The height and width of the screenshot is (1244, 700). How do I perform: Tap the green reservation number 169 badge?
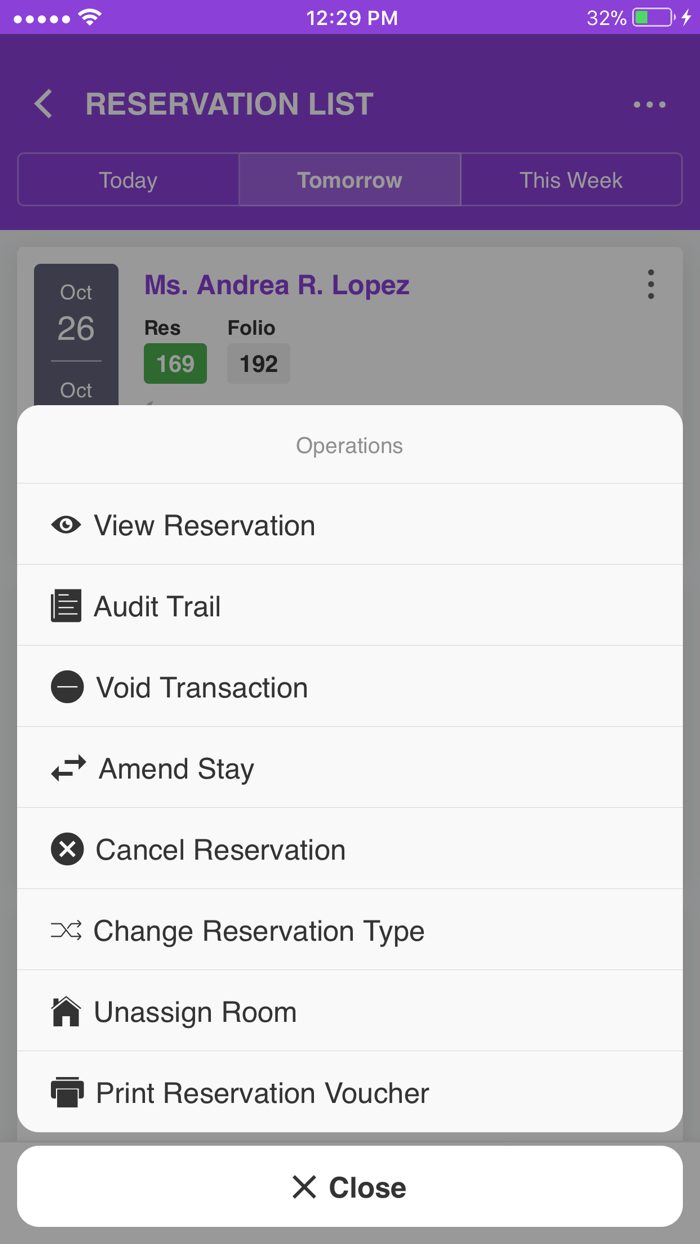pos(175,363)
